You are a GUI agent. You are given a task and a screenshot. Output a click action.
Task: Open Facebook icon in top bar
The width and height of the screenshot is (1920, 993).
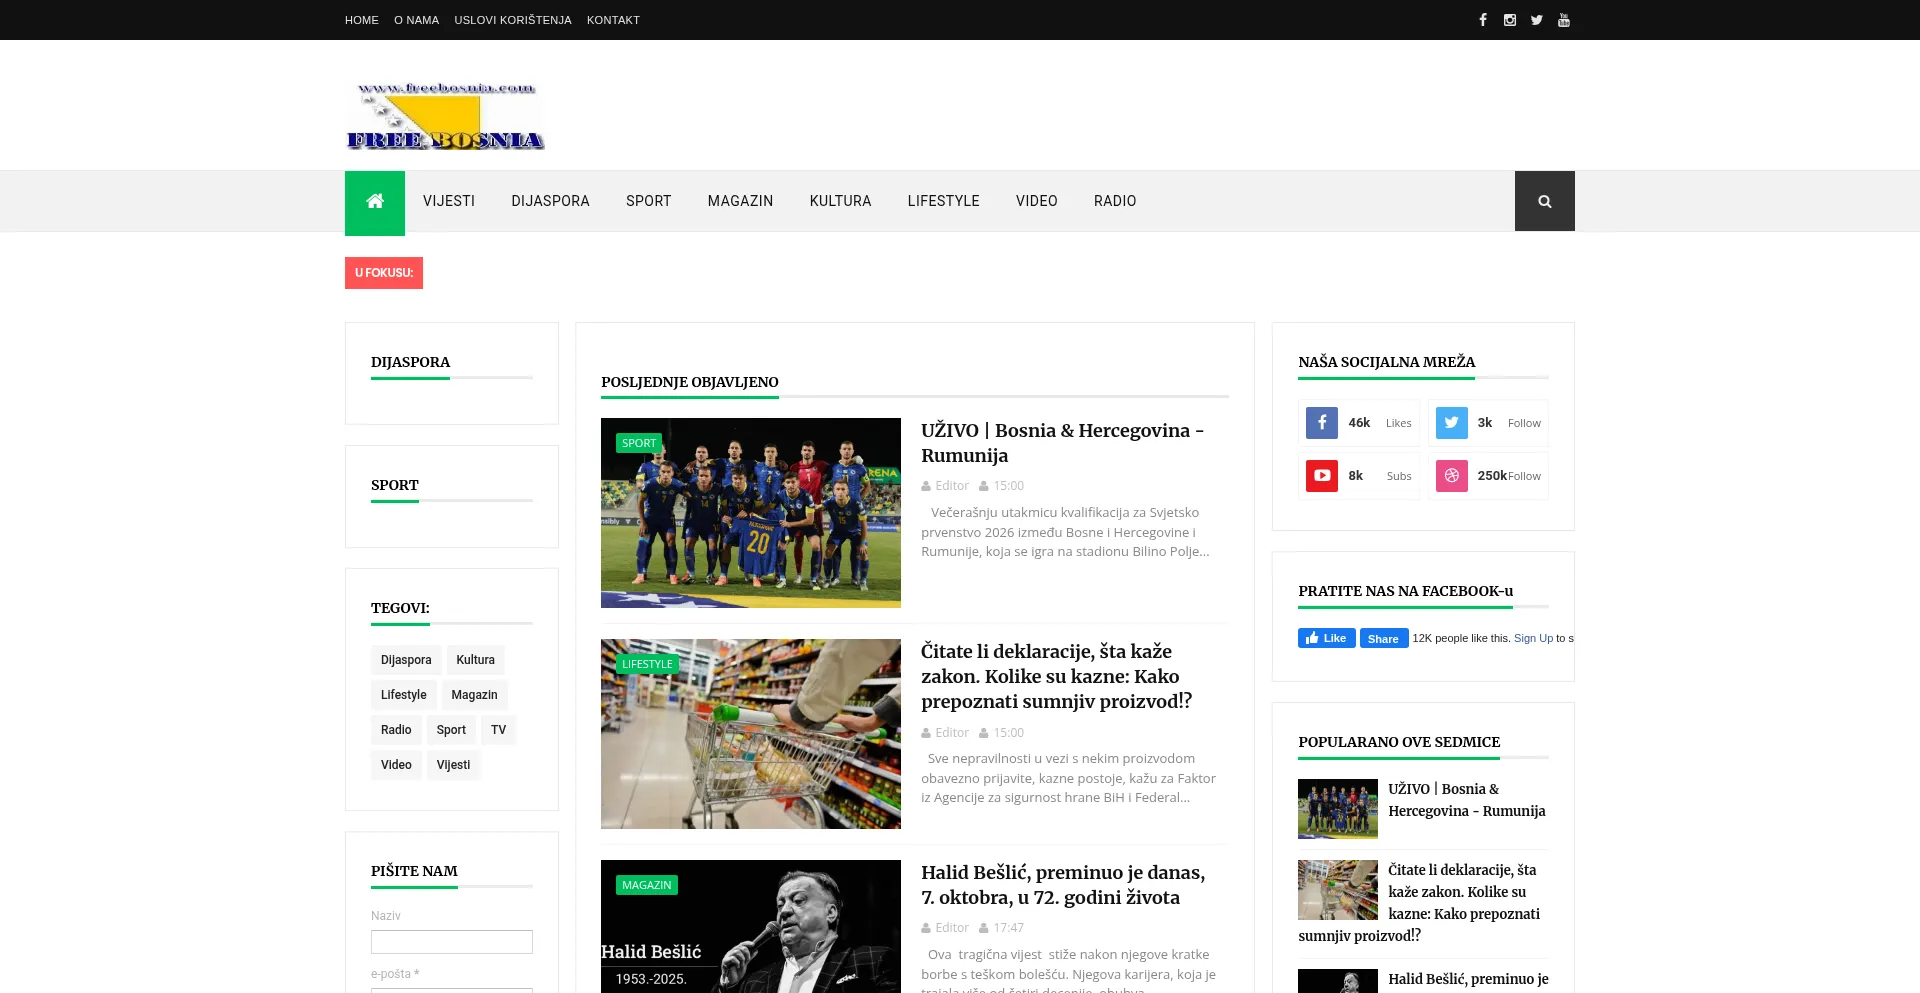1482,20
